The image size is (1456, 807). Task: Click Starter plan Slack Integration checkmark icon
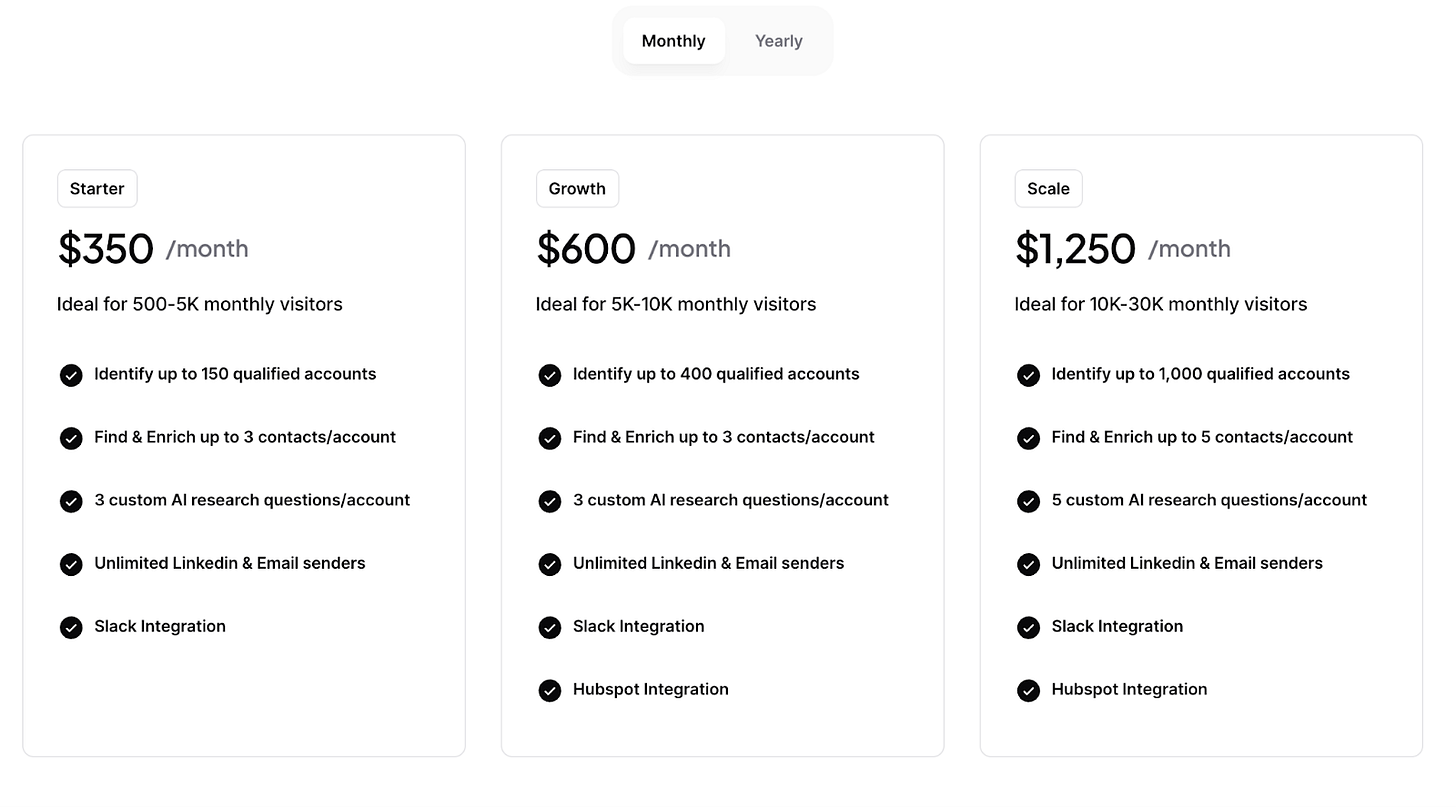coord(71,627)
